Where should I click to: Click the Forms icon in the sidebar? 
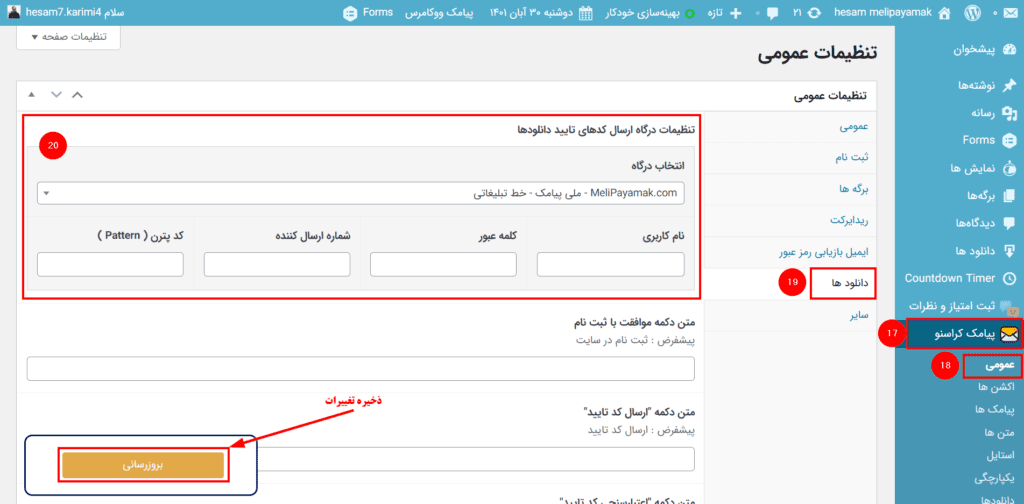click(x=1009, y=140)
